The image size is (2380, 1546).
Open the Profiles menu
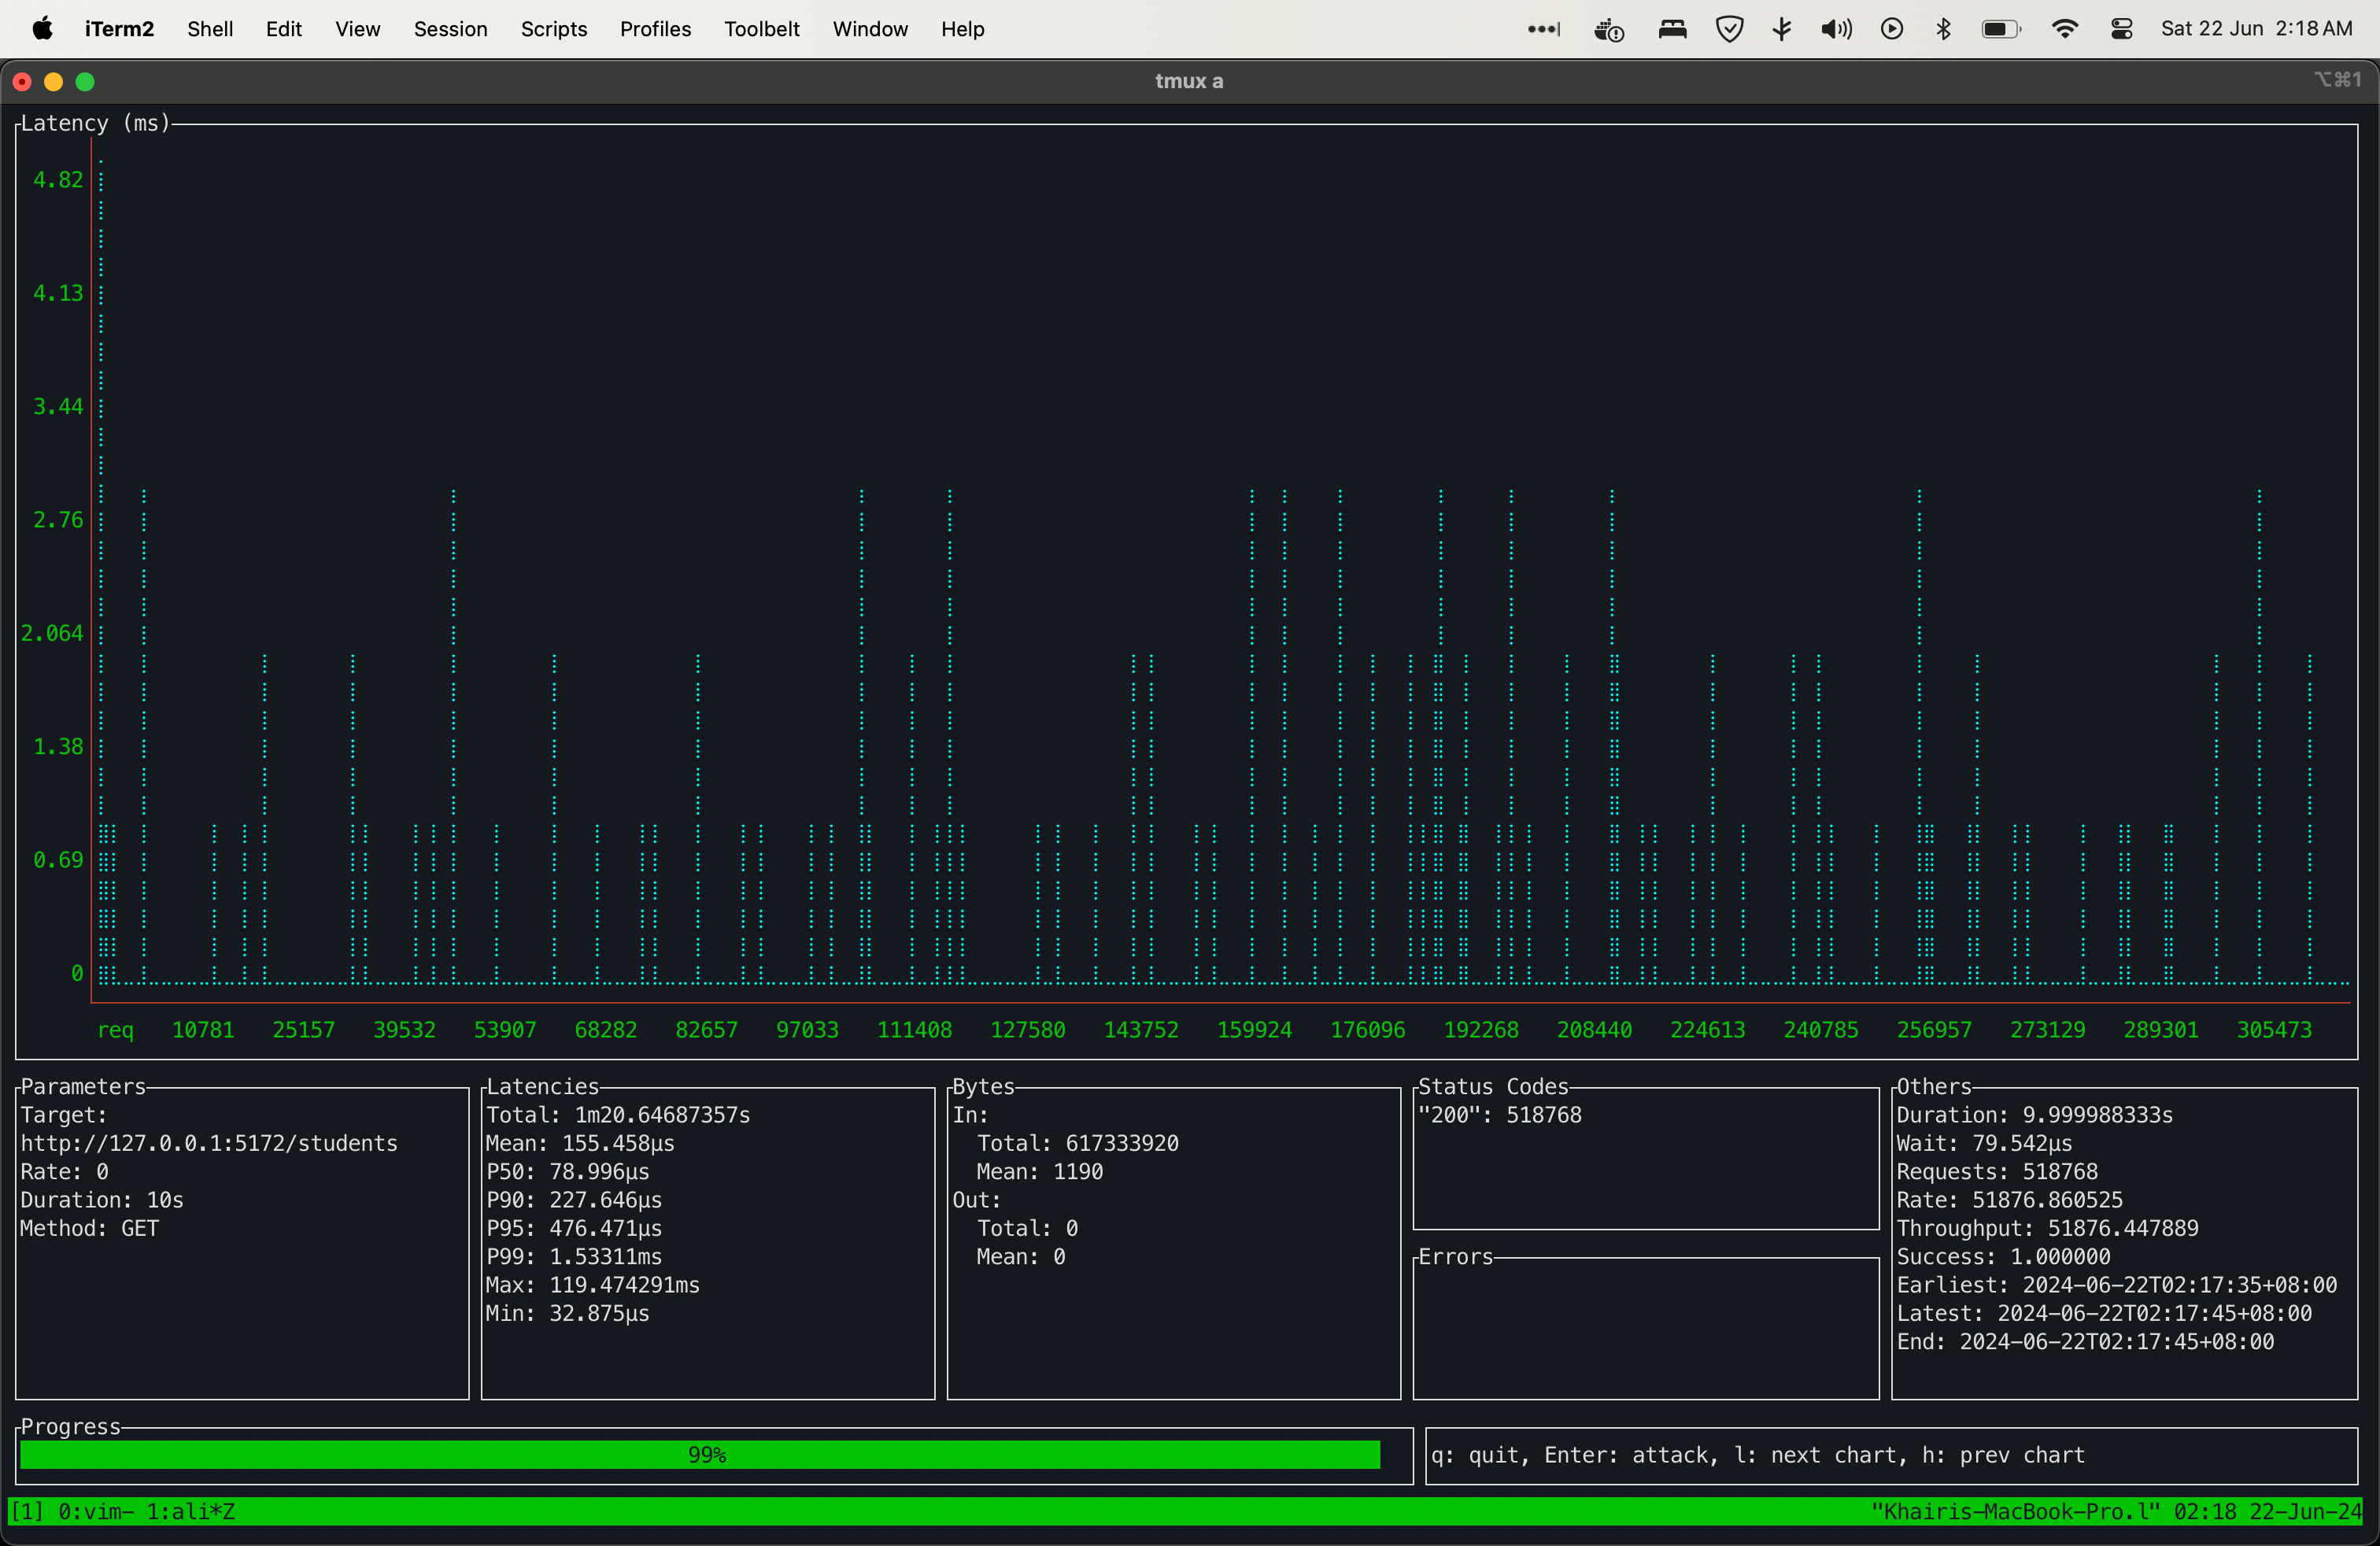pos(655,29)
